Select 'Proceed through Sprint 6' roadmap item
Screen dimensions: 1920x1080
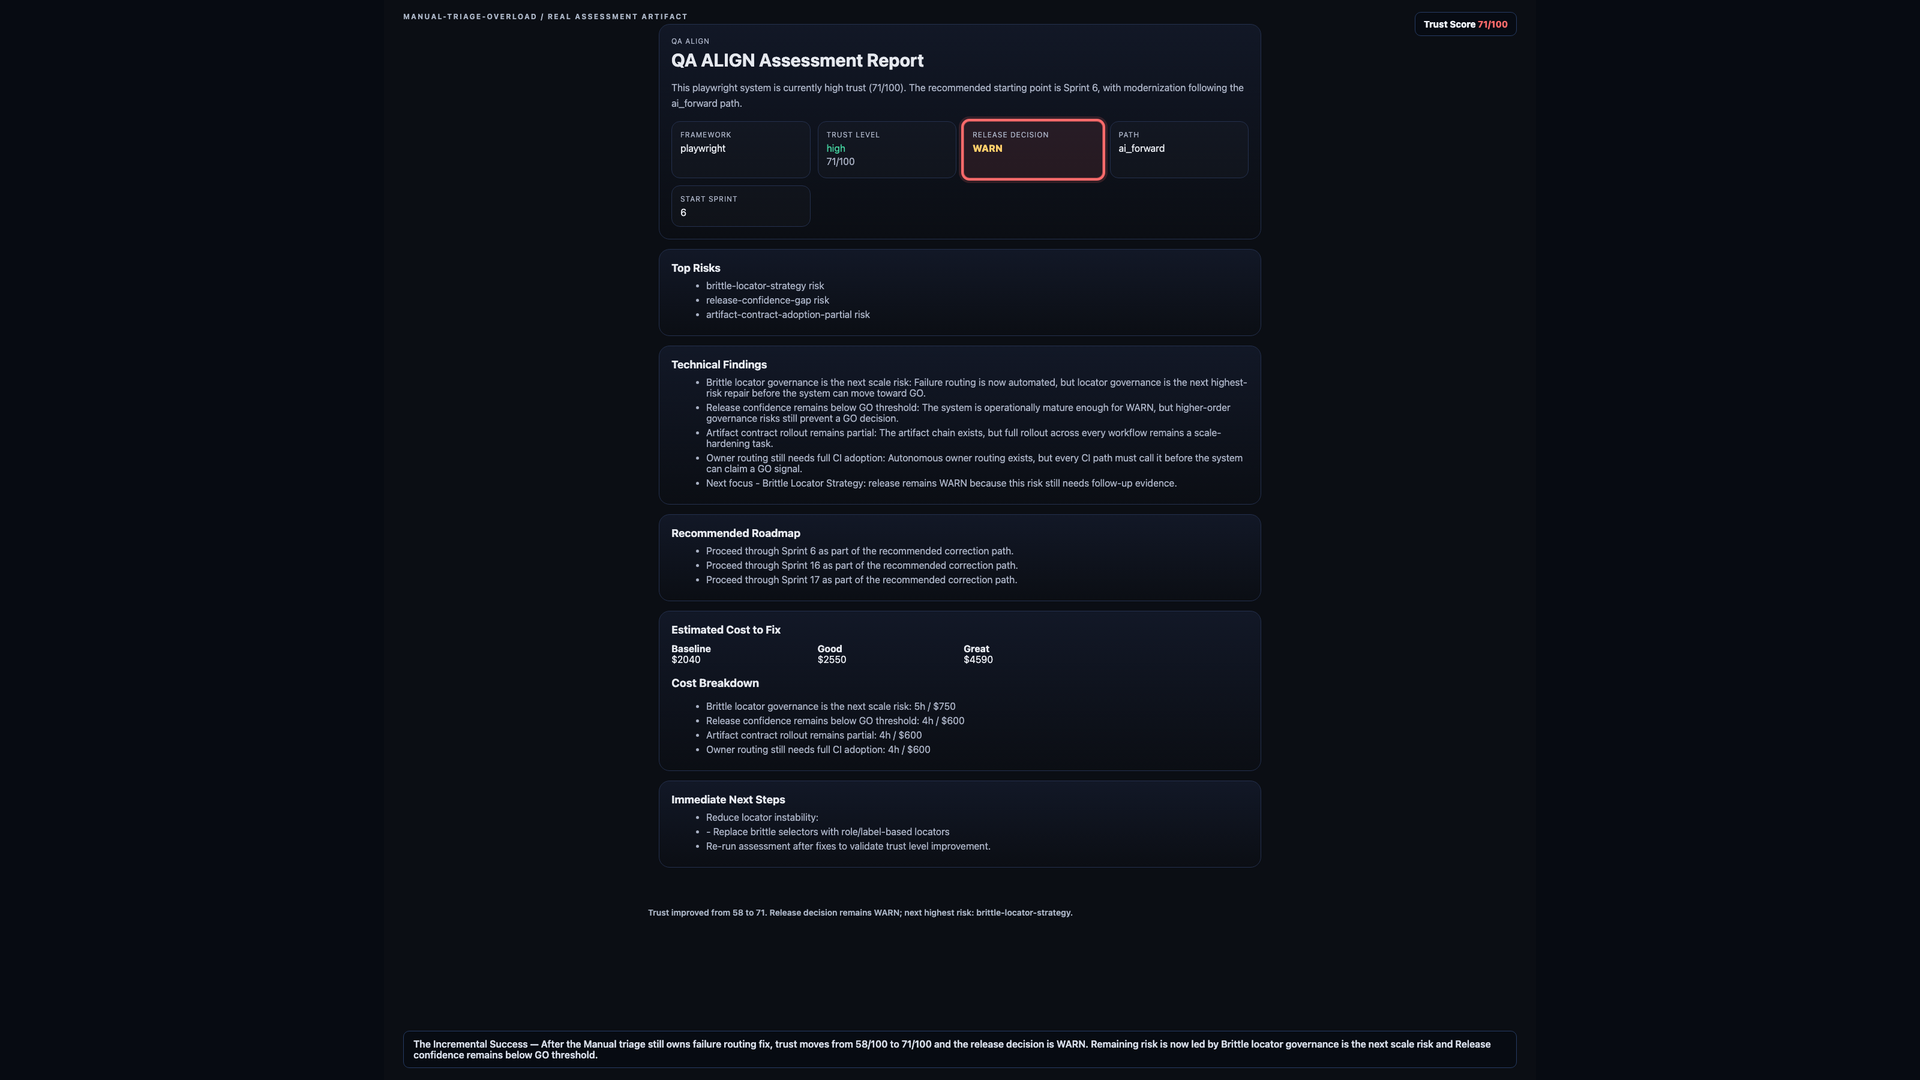pyautogui.click(x=860, y=551)
